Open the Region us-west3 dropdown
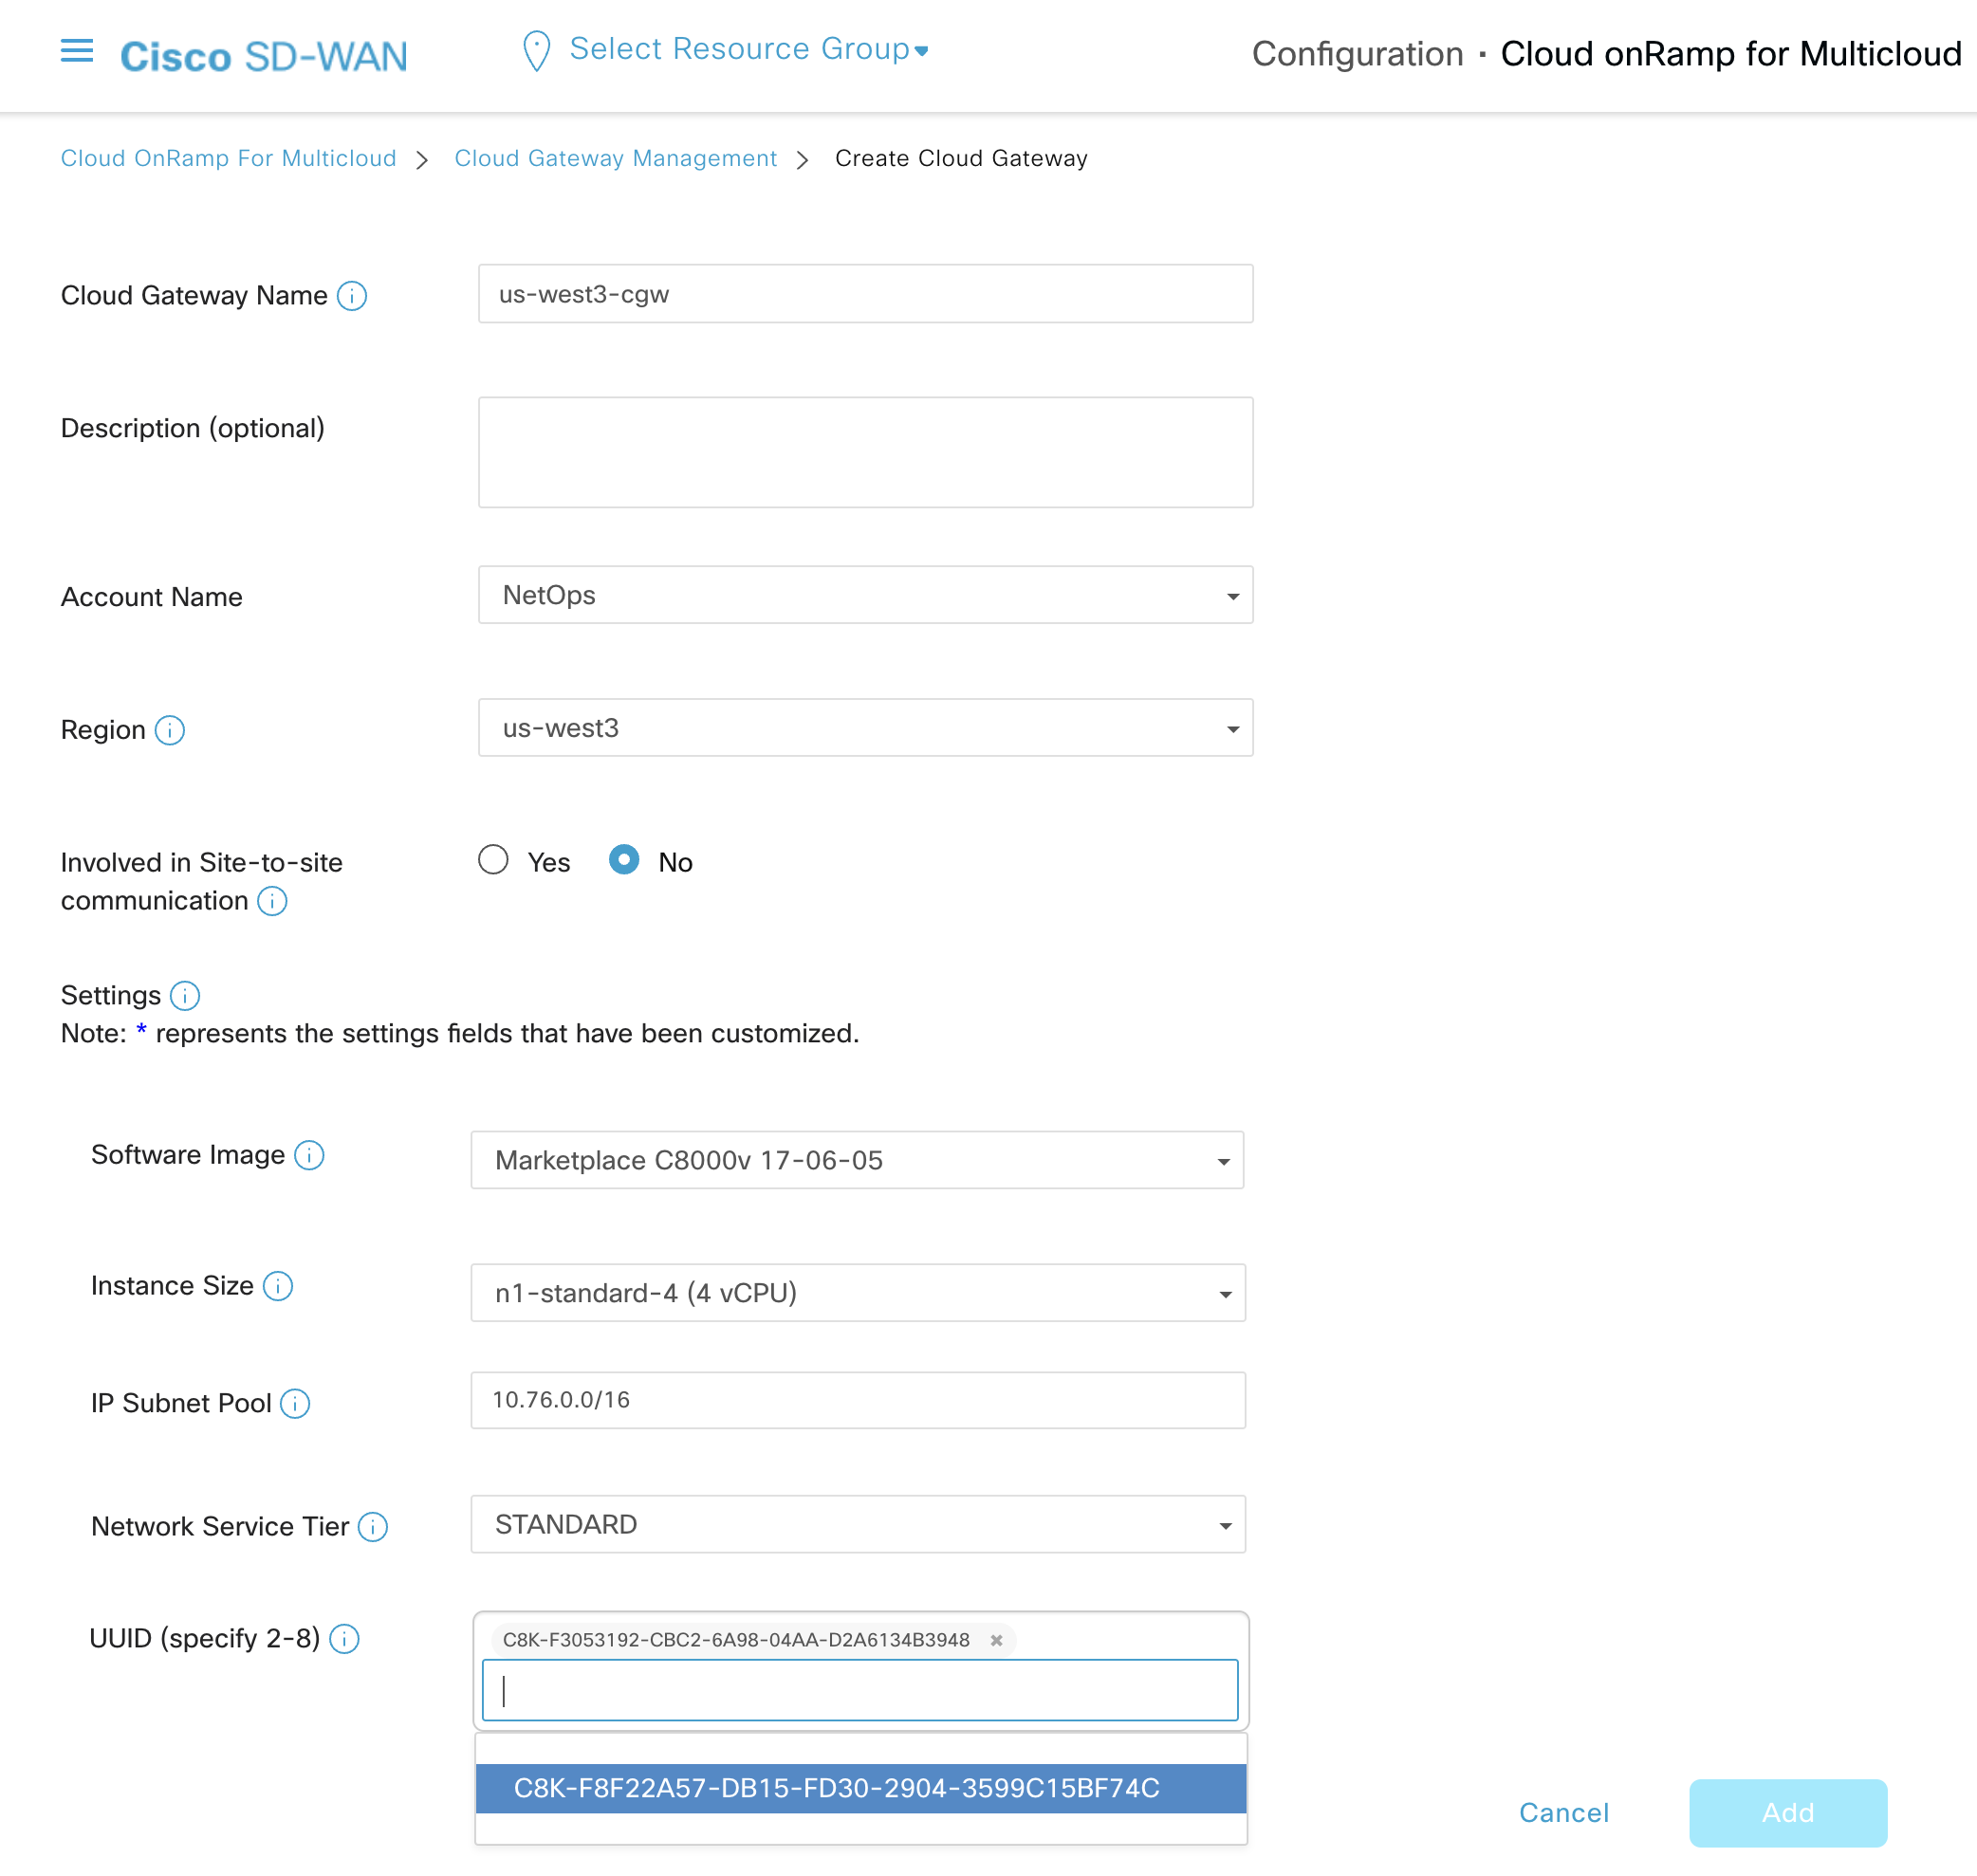This screenshot has width=1977, height=1876. pos(865,728)
